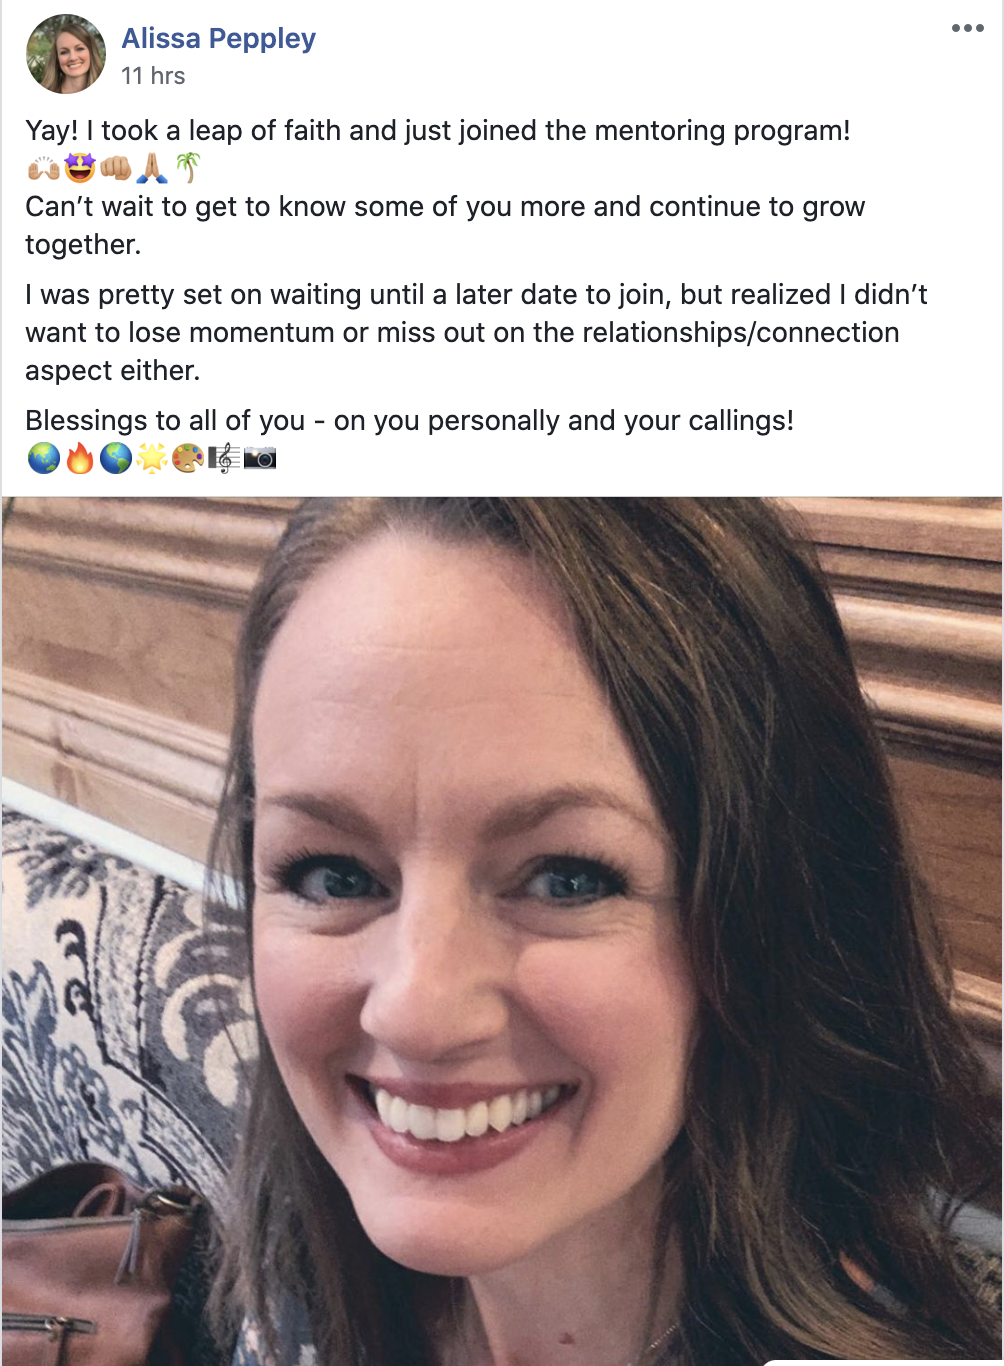Image resolution: width=1004 pixels, height=1366 pixels.
Task: Click the 'Yay! I took a leap' sentence
Action: coord(438,131)
